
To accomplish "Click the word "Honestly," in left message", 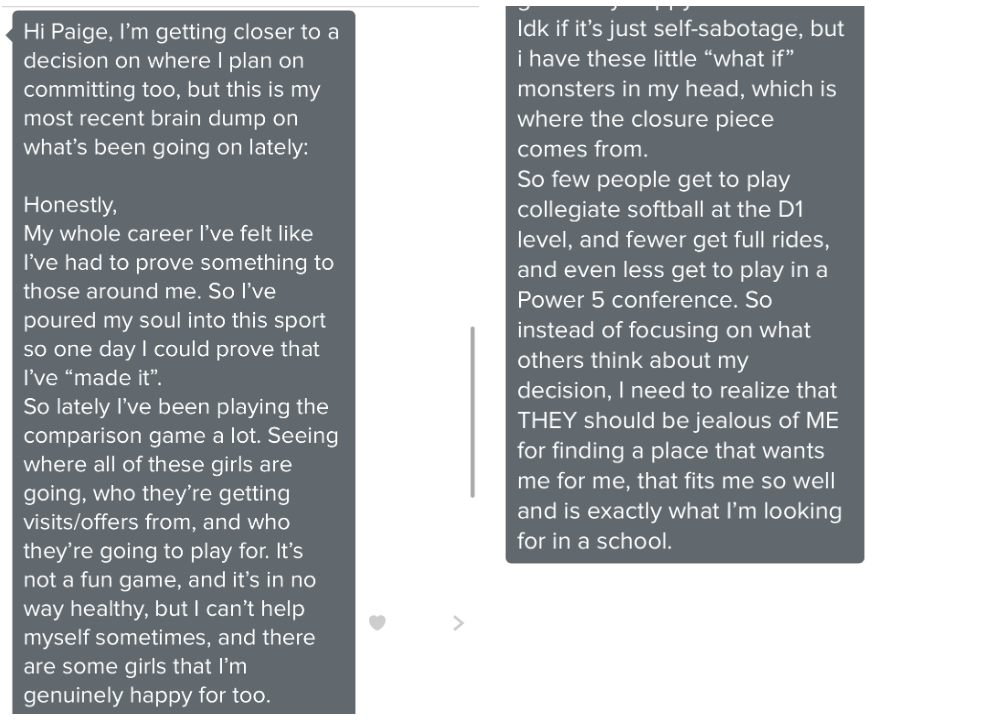I will [x=70, y=205].
